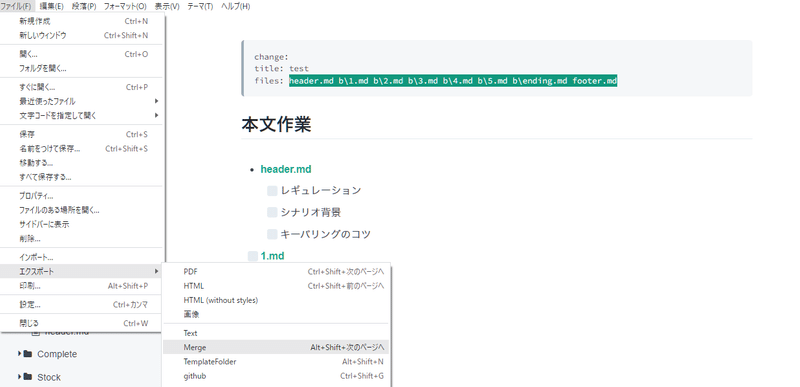Export as PDF

click(x=276, y=272)
